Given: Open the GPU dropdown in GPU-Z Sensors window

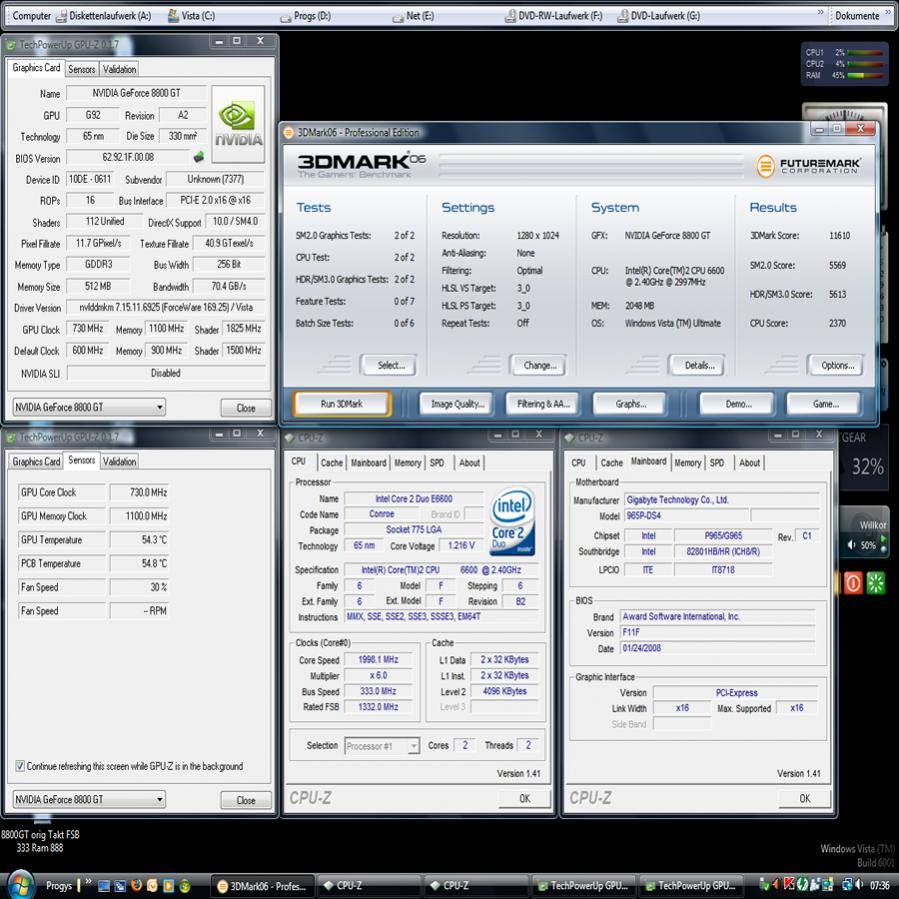Looking at the screenshot, I should [x=89, y=799].
